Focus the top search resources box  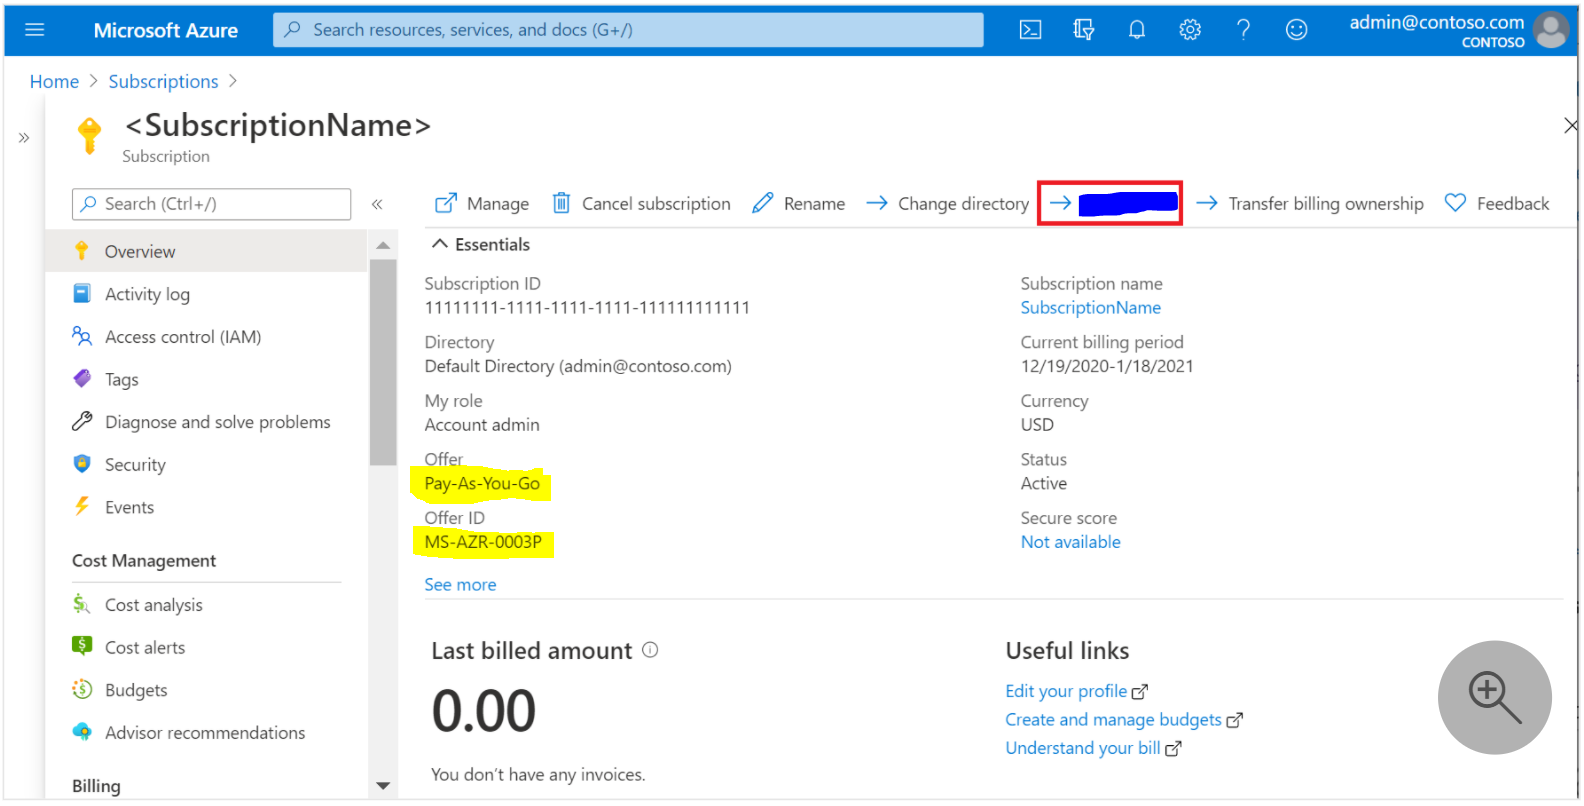click(628, 30)
